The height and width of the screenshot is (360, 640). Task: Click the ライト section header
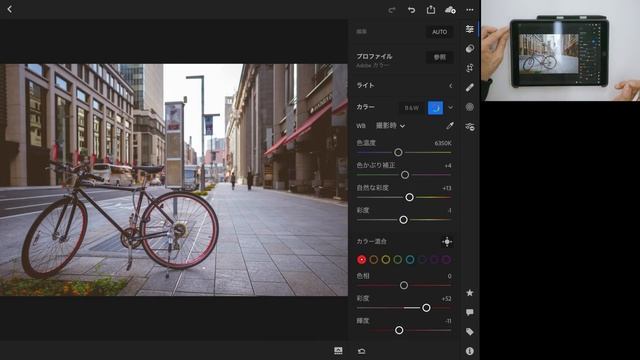366,85
